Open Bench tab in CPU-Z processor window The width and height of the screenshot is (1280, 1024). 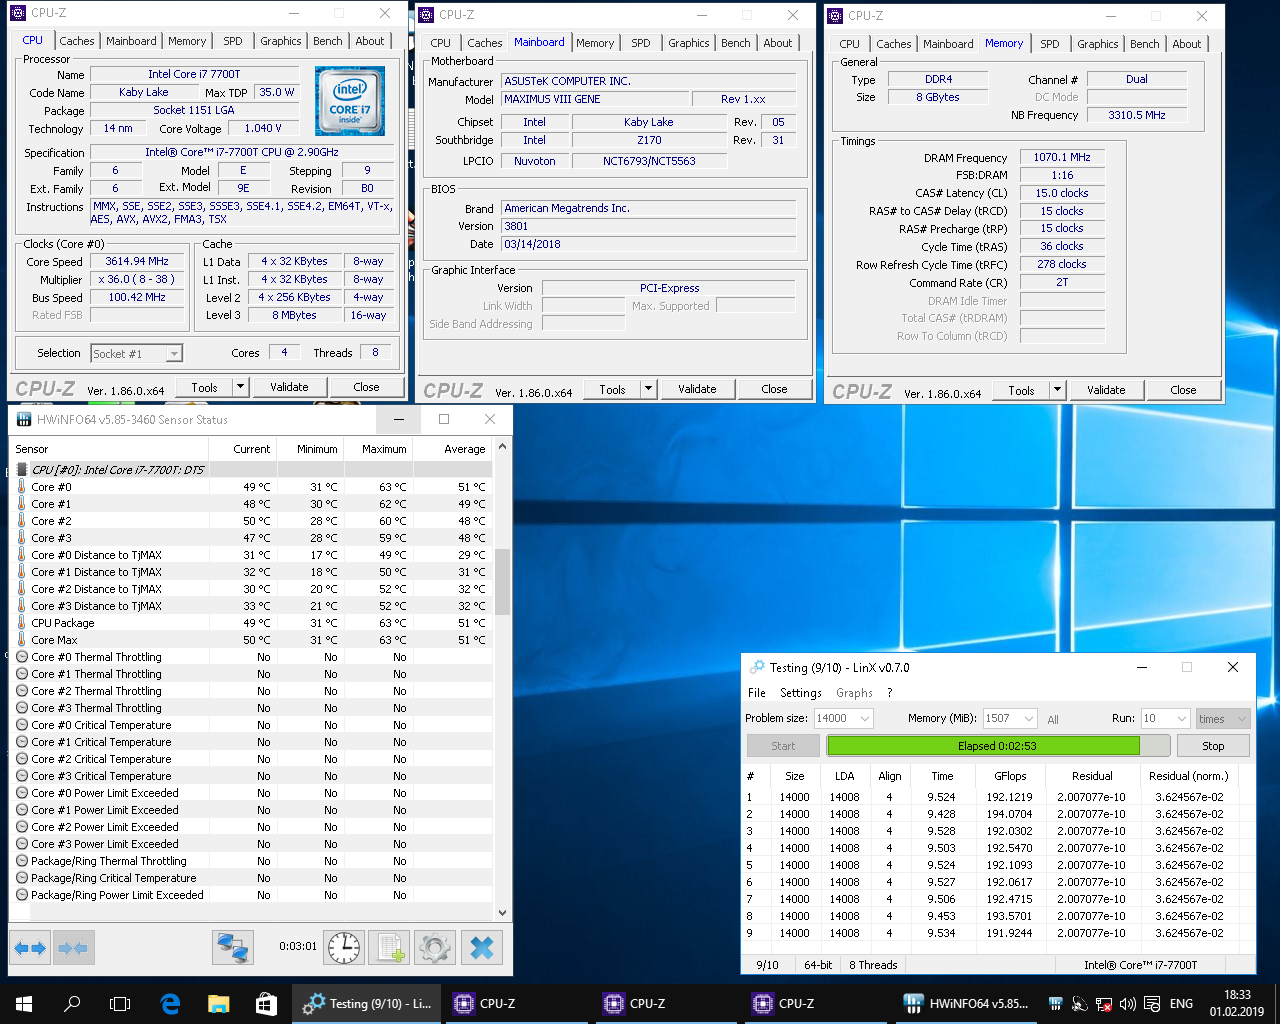[328, 41]
